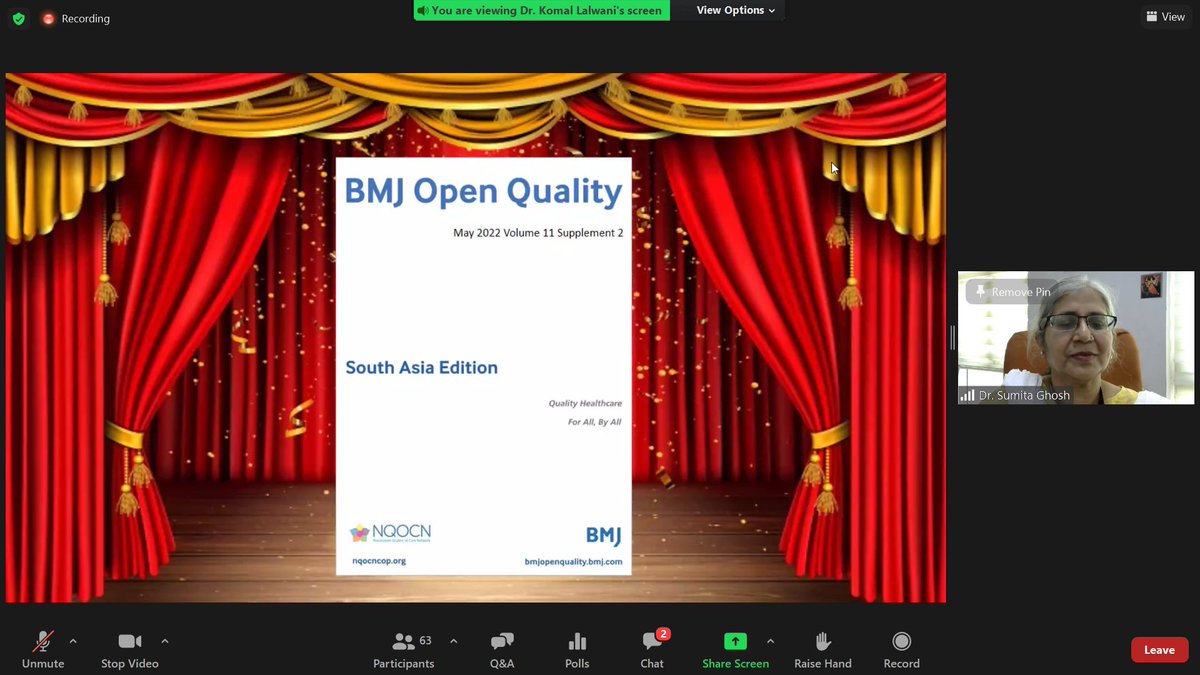Stop Video camera button
This screenshot has width=1200, height=675.
[x=129, y=649]
